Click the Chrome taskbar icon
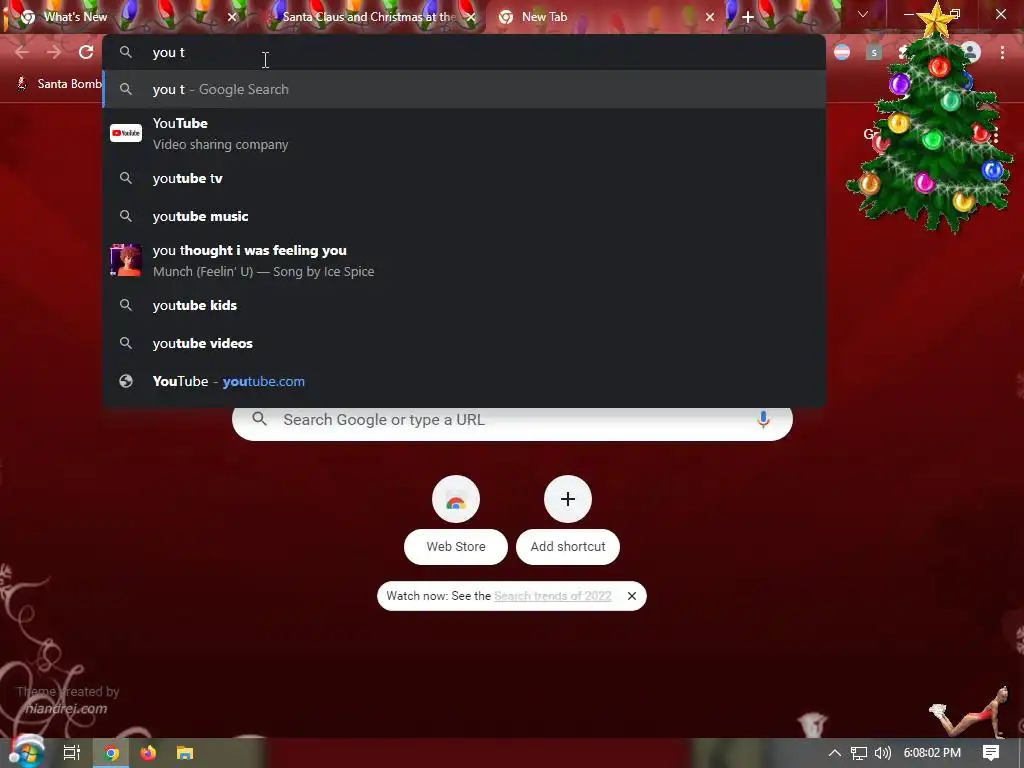The image size is (1024, 768). (x=112, y=753)
